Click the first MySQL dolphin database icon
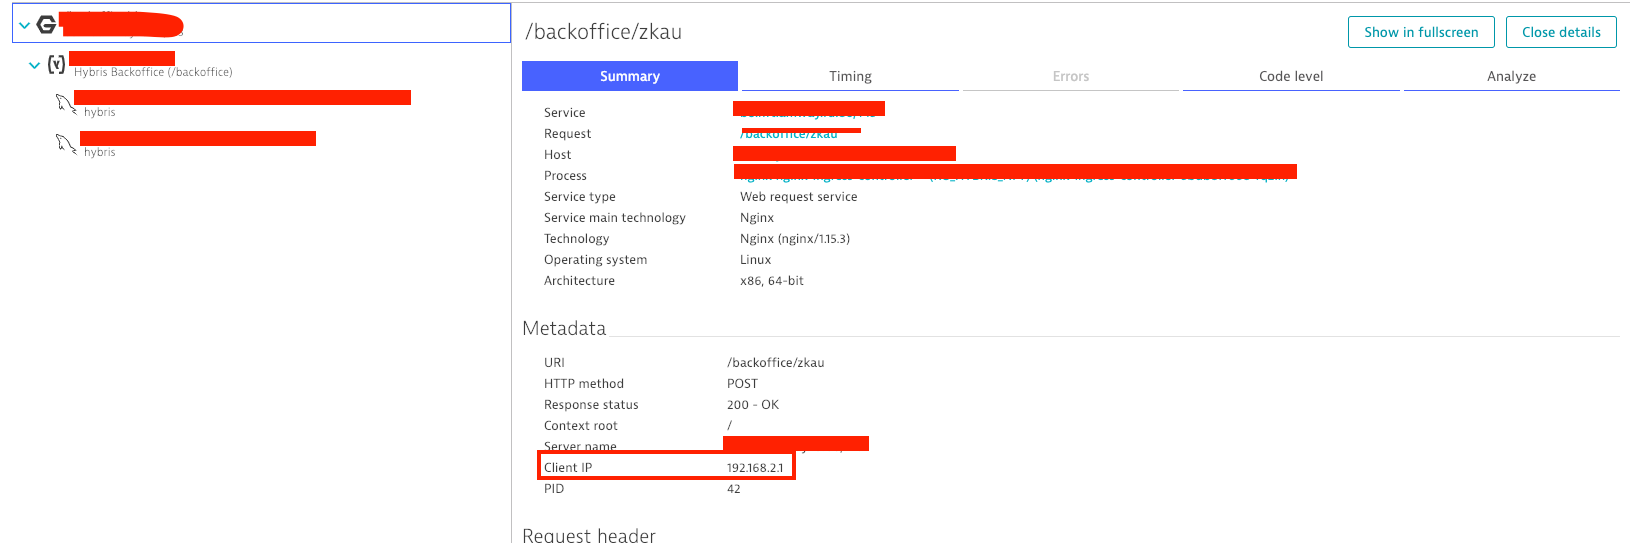The width and height of the screenshot is (1635, 543). (66, 103)
